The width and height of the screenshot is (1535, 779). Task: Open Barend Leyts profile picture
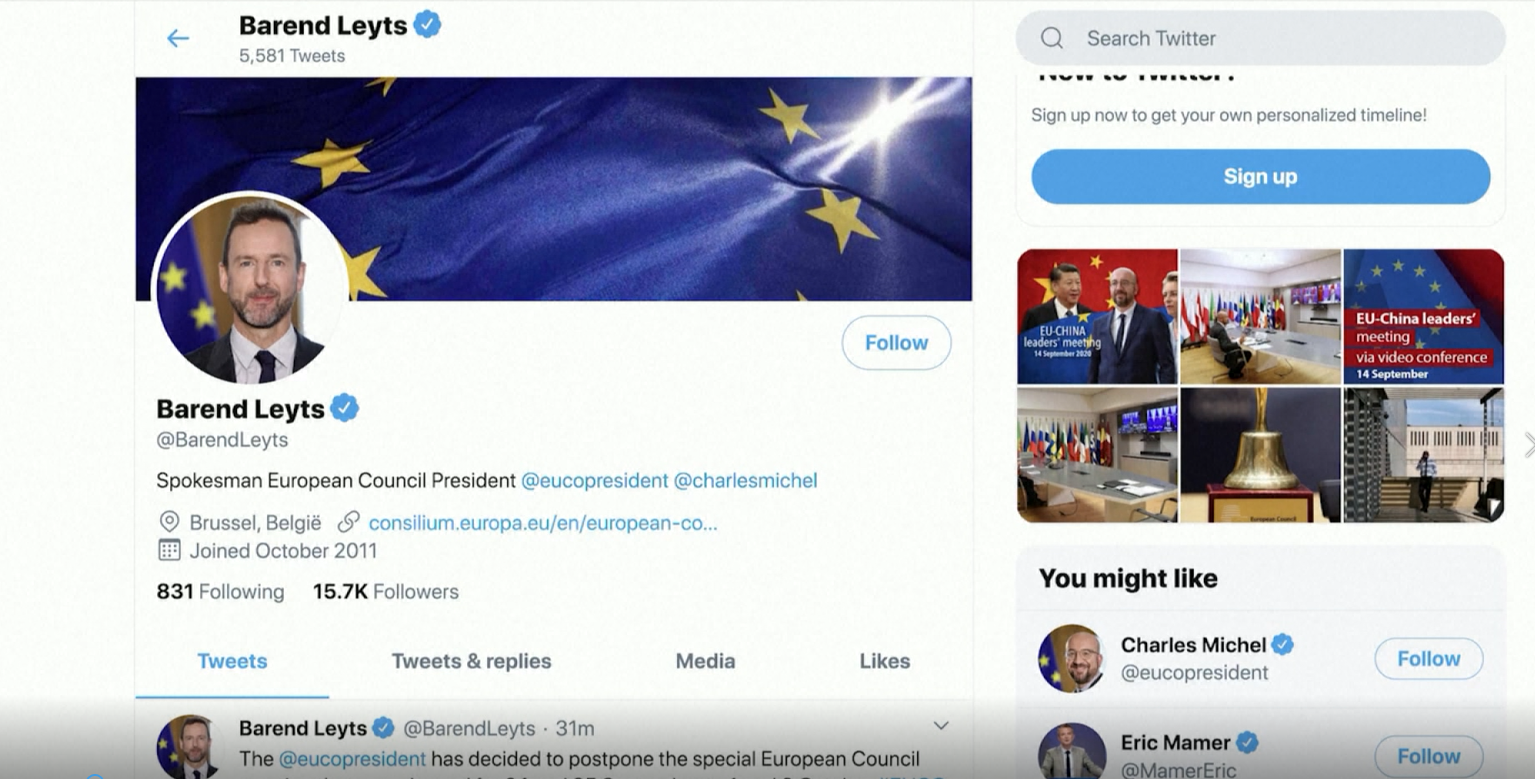[251, 288]
